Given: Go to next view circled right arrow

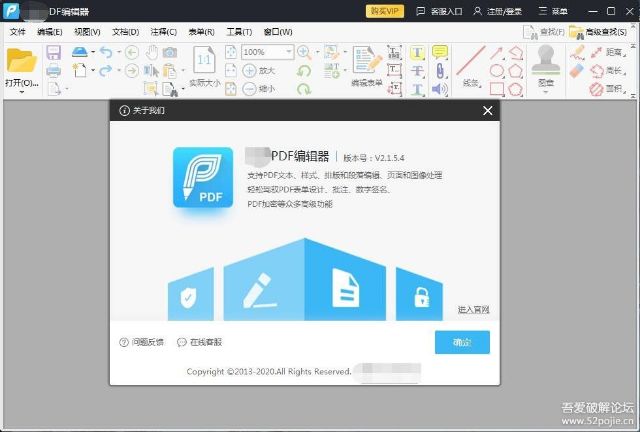Looking at the screenshot, I should coord(131,70).
